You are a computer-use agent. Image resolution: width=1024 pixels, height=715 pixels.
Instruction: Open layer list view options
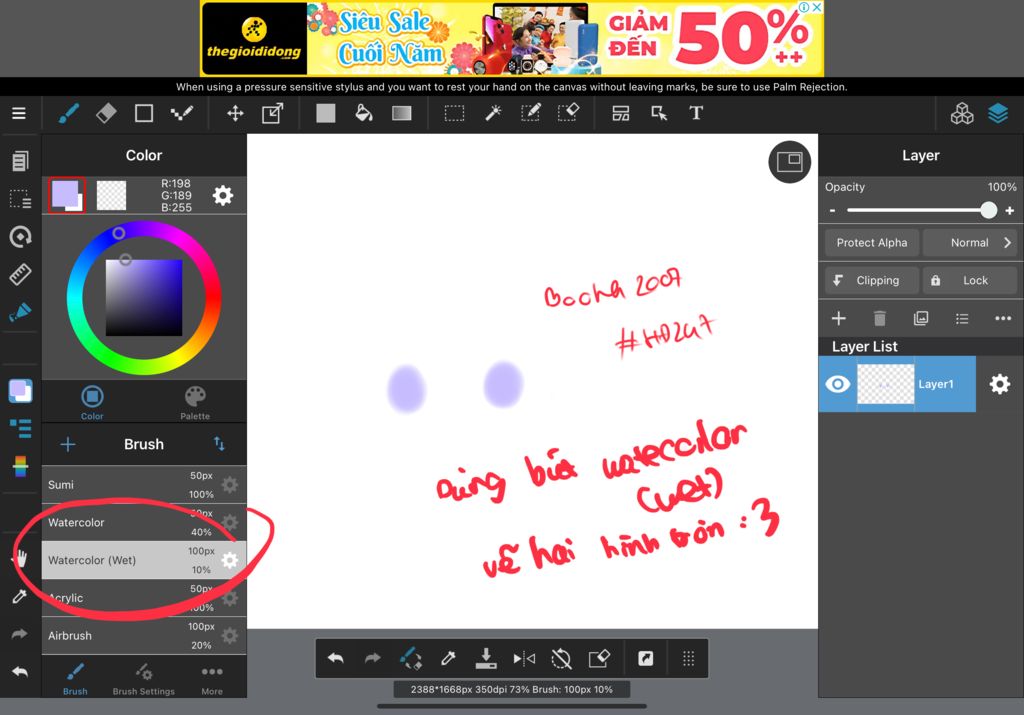(962, 318)
